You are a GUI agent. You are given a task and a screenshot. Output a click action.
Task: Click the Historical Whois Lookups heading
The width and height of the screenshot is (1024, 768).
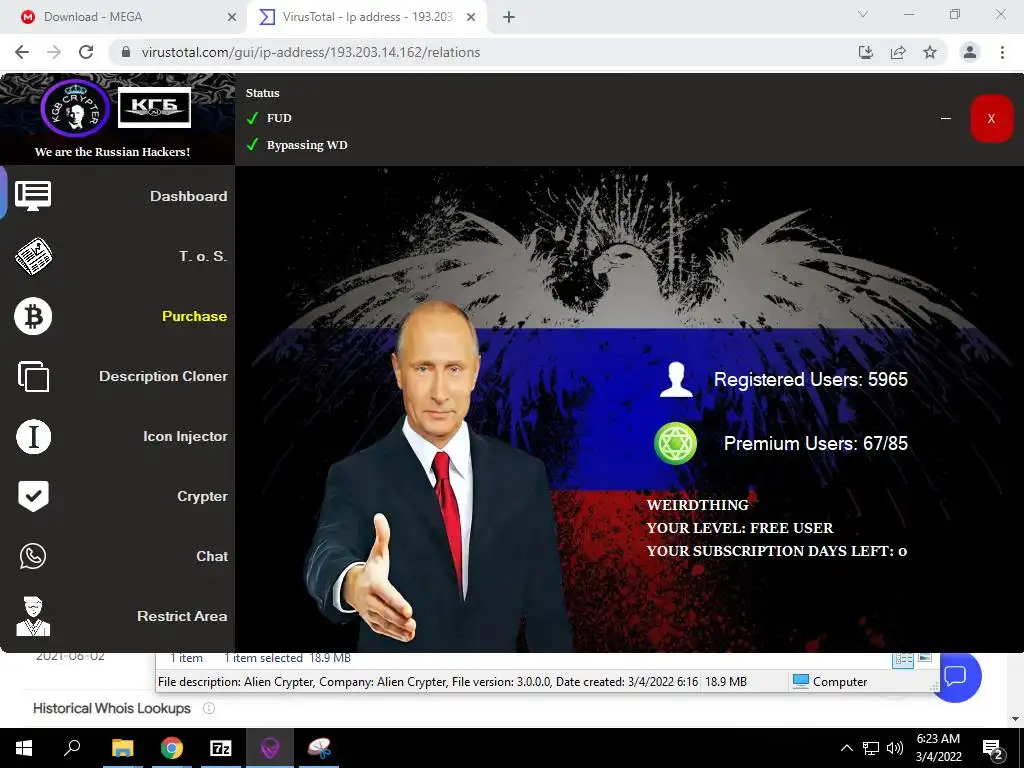click(x=112, y=708)
